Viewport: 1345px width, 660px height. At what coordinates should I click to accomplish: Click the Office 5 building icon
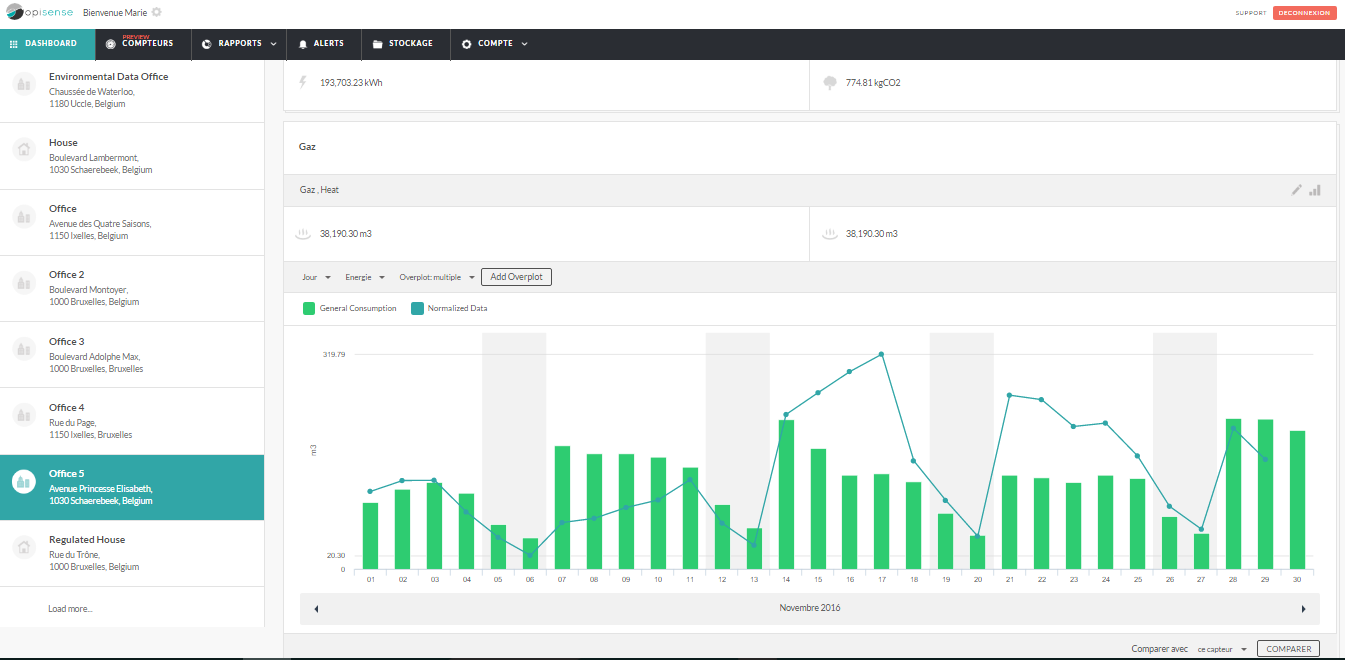coord(23,482)
